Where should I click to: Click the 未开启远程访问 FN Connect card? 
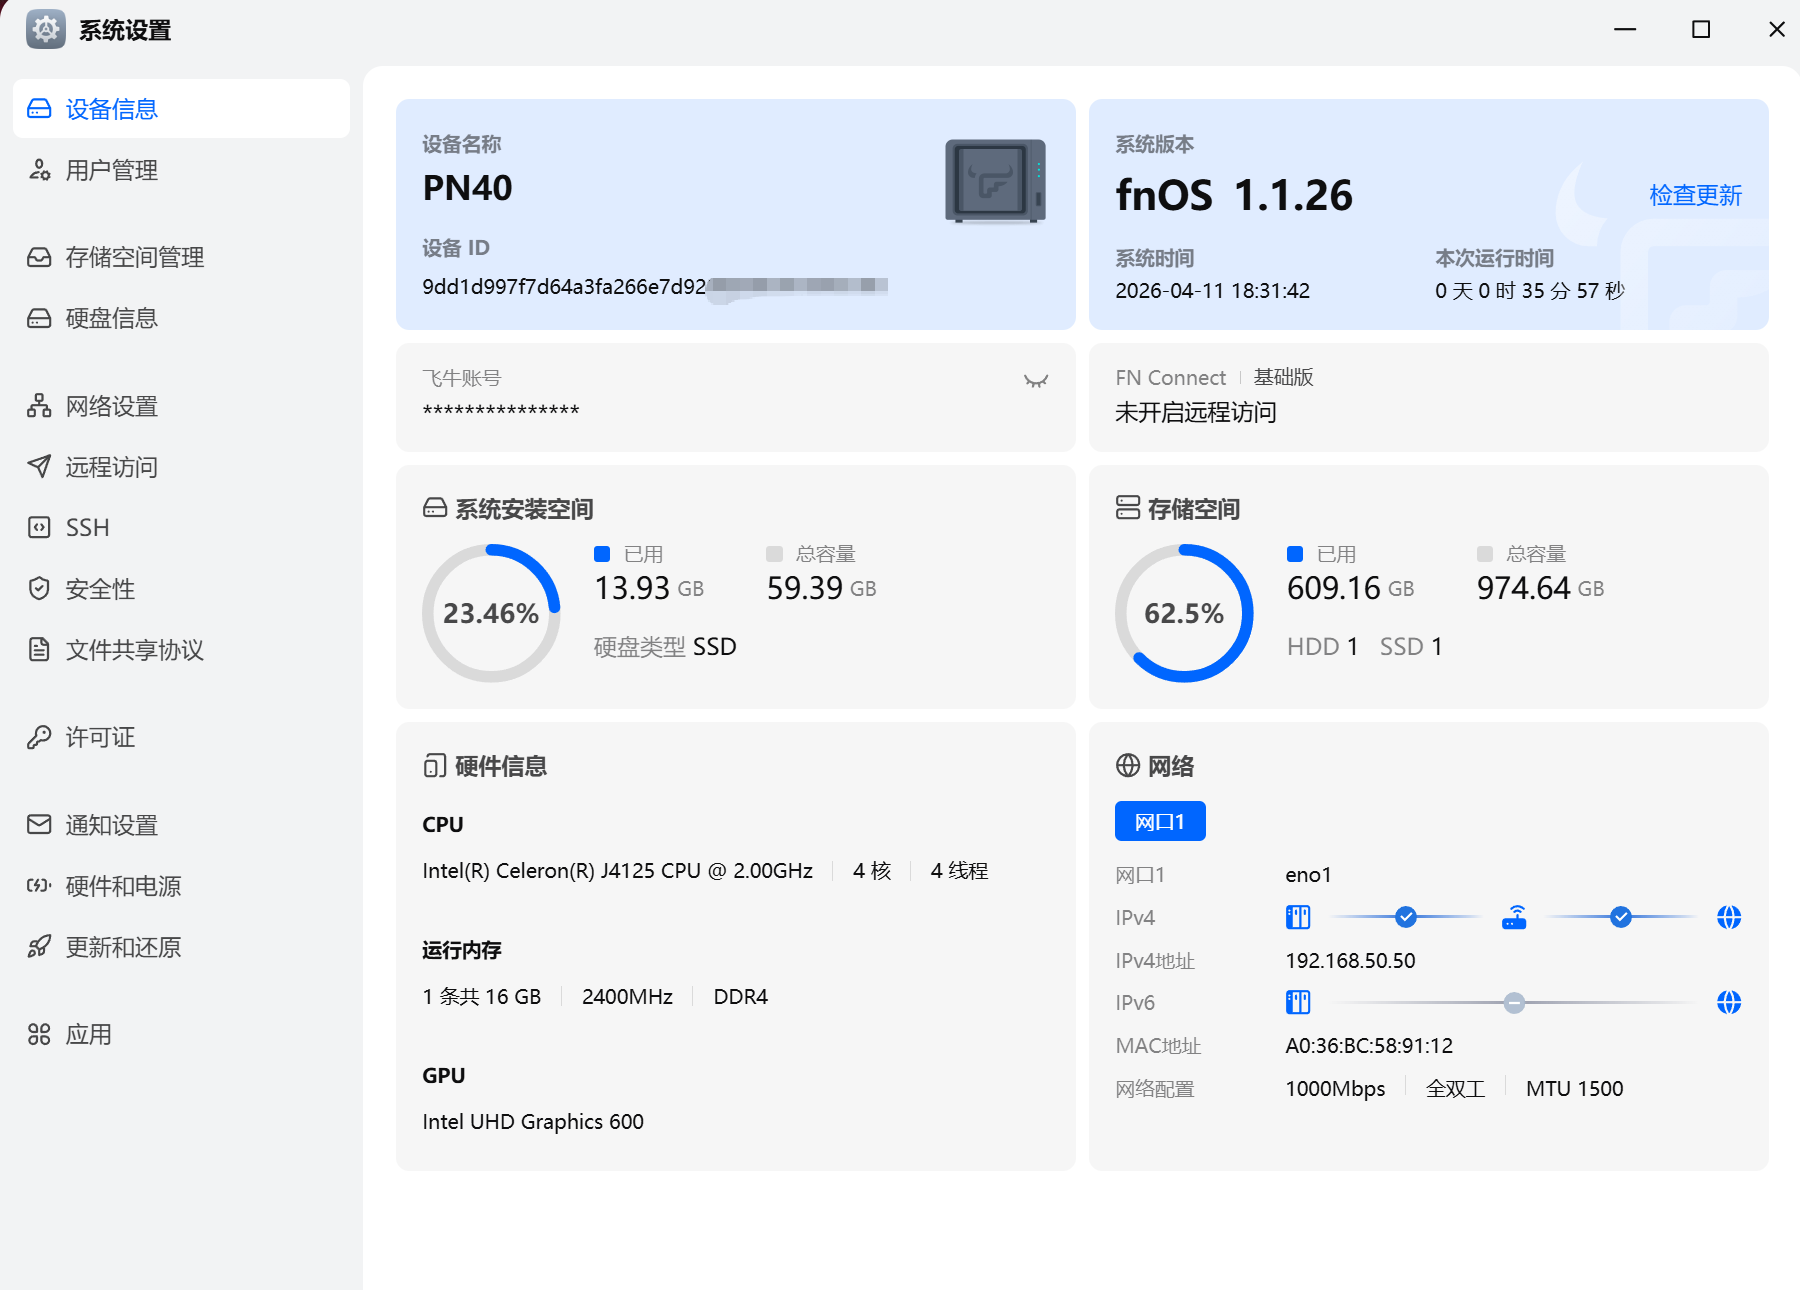[1428, 397]
